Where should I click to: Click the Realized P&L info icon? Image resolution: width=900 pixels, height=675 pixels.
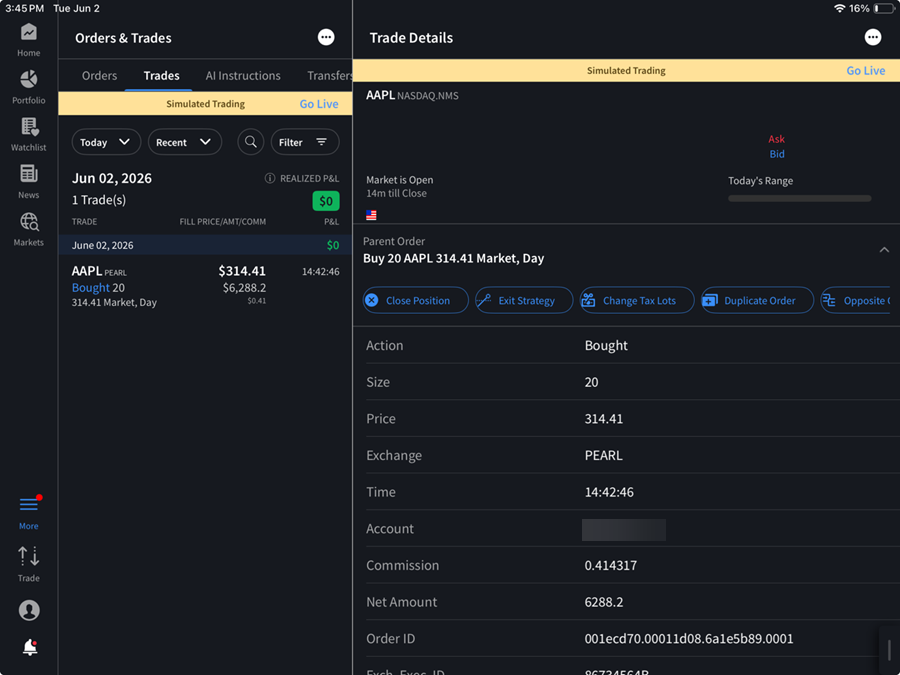269,179
